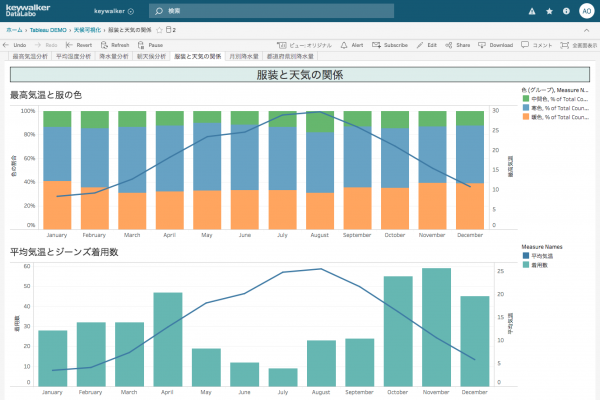Open favorites star icon in header

(549, 11)
